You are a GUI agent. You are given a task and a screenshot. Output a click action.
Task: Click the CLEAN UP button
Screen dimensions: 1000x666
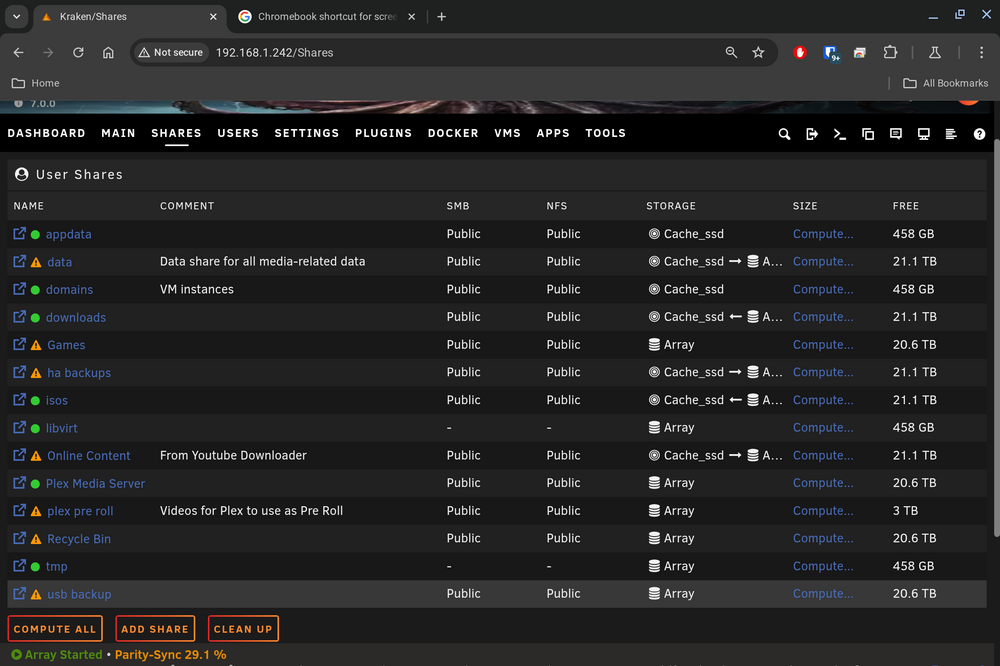click(243, 629)
